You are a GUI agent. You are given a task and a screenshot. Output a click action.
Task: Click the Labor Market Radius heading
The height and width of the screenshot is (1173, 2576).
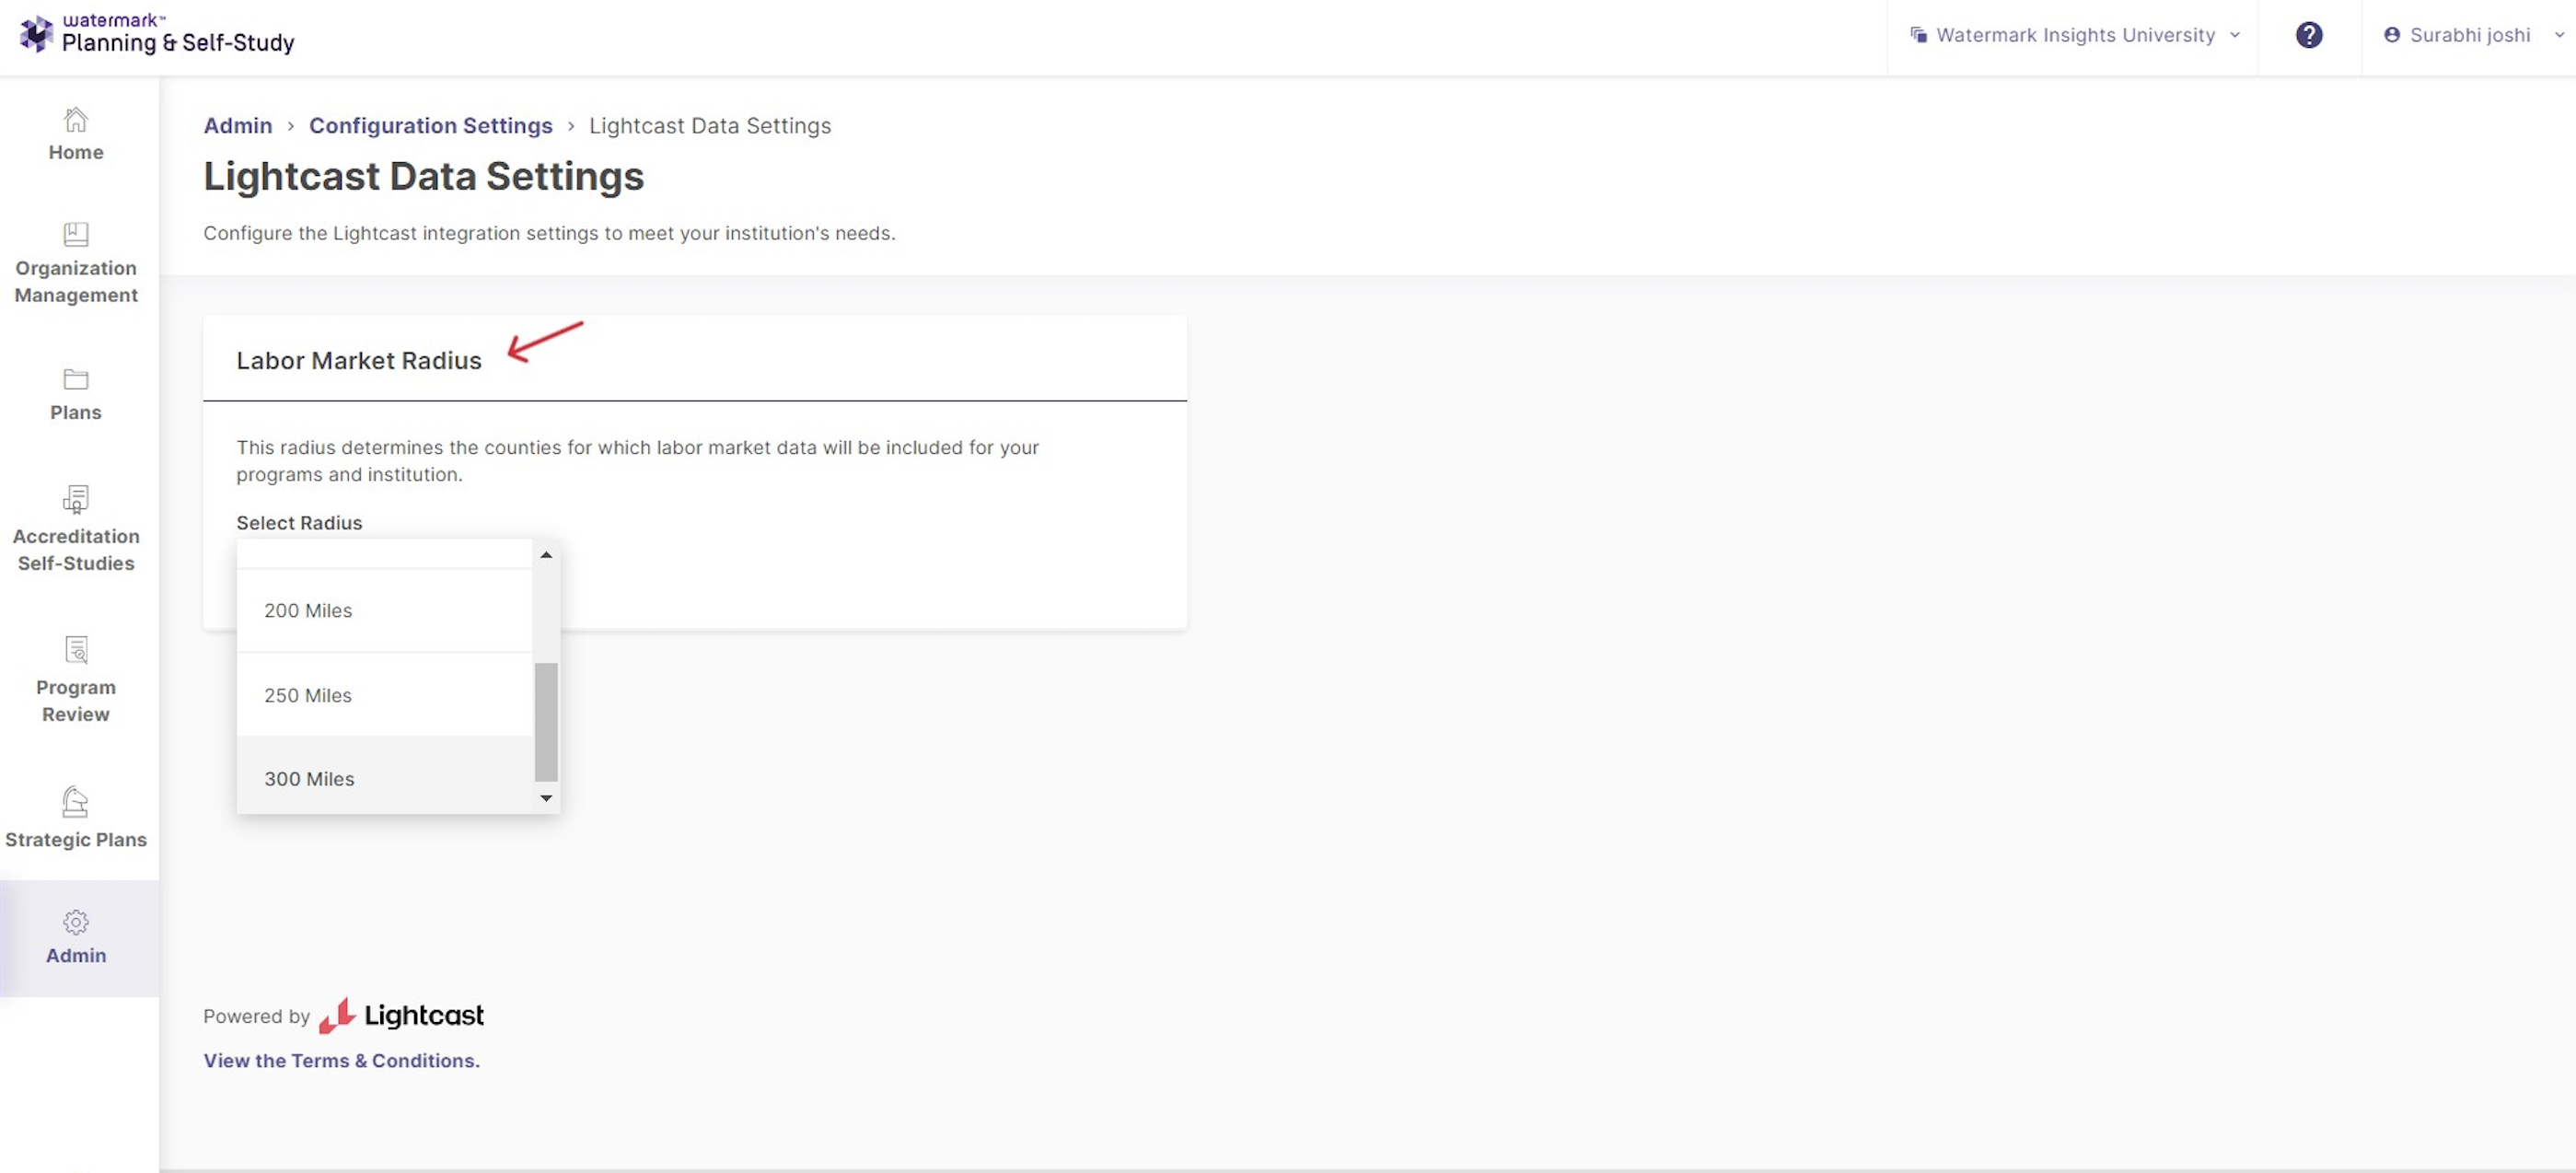tap(359, 360)
